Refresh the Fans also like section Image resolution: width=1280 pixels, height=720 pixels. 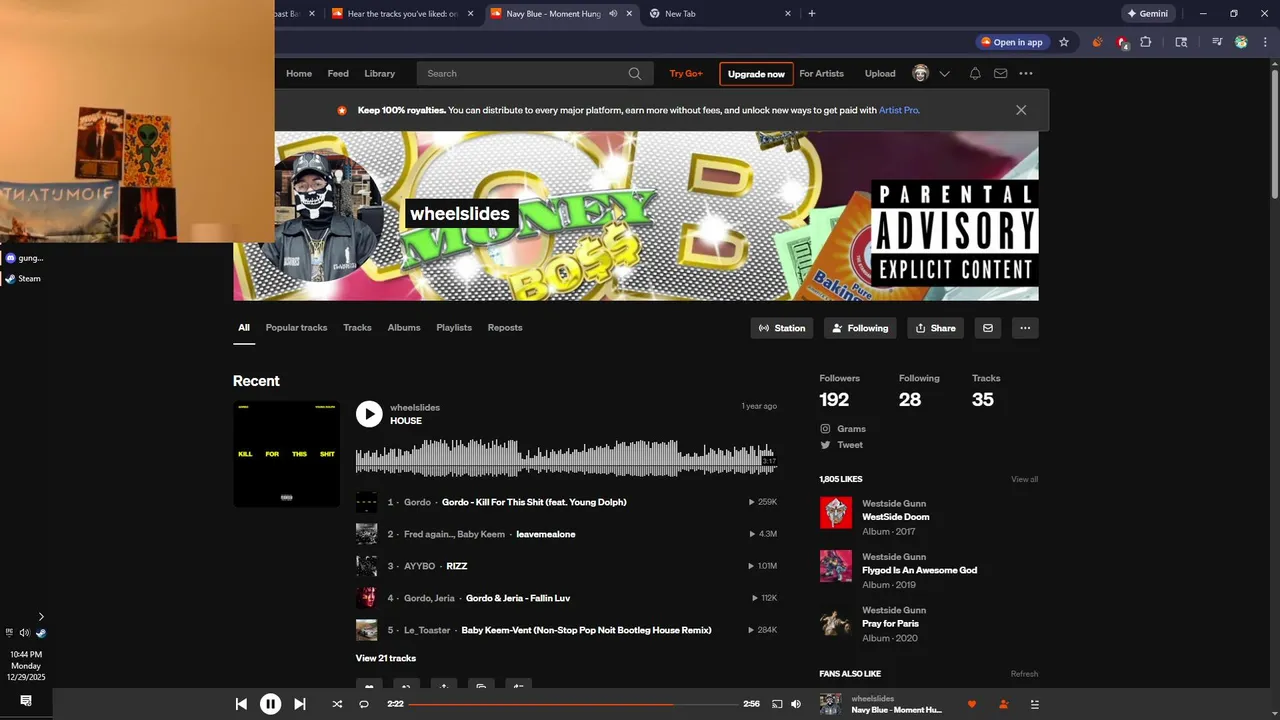1024,674
